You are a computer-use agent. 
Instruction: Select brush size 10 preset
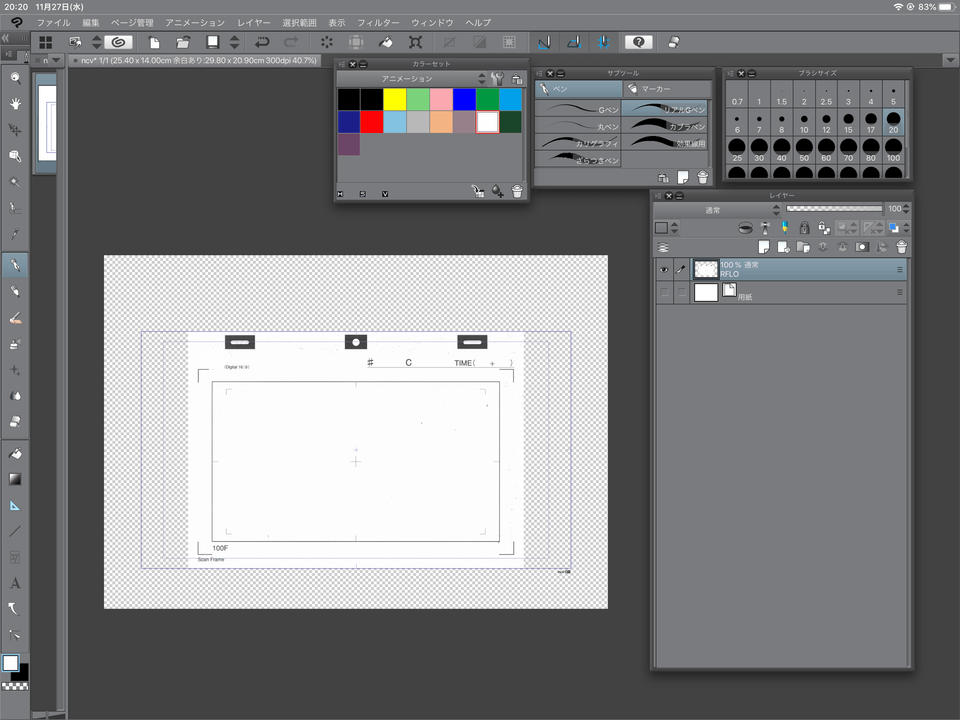(804, 124)
